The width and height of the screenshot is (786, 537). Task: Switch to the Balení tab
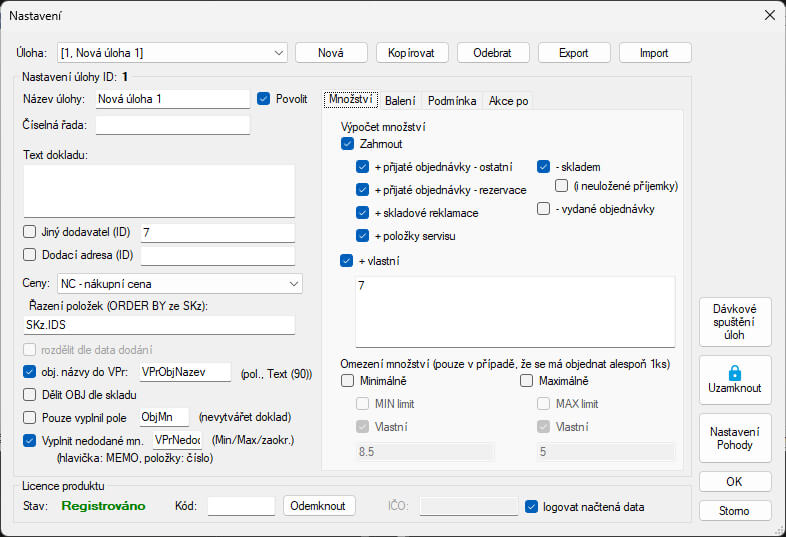[x=400, y=101]
